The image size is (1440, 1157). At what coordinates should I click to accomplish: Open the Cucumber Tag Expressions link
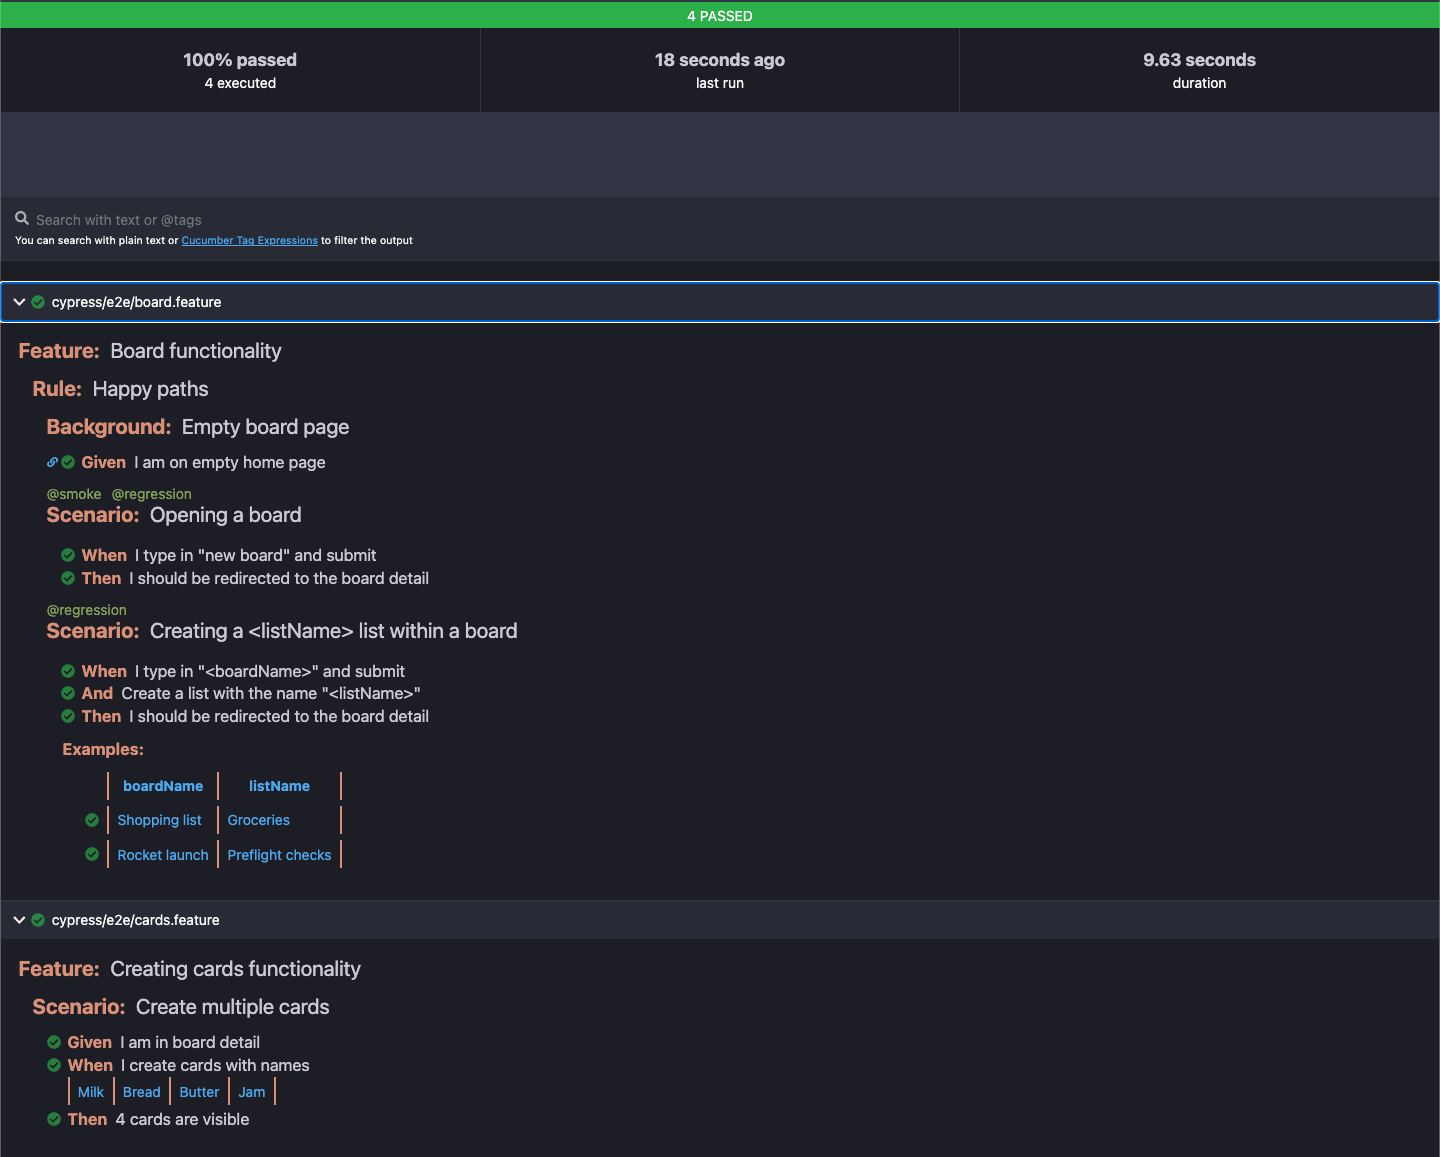tap(249, 240)
